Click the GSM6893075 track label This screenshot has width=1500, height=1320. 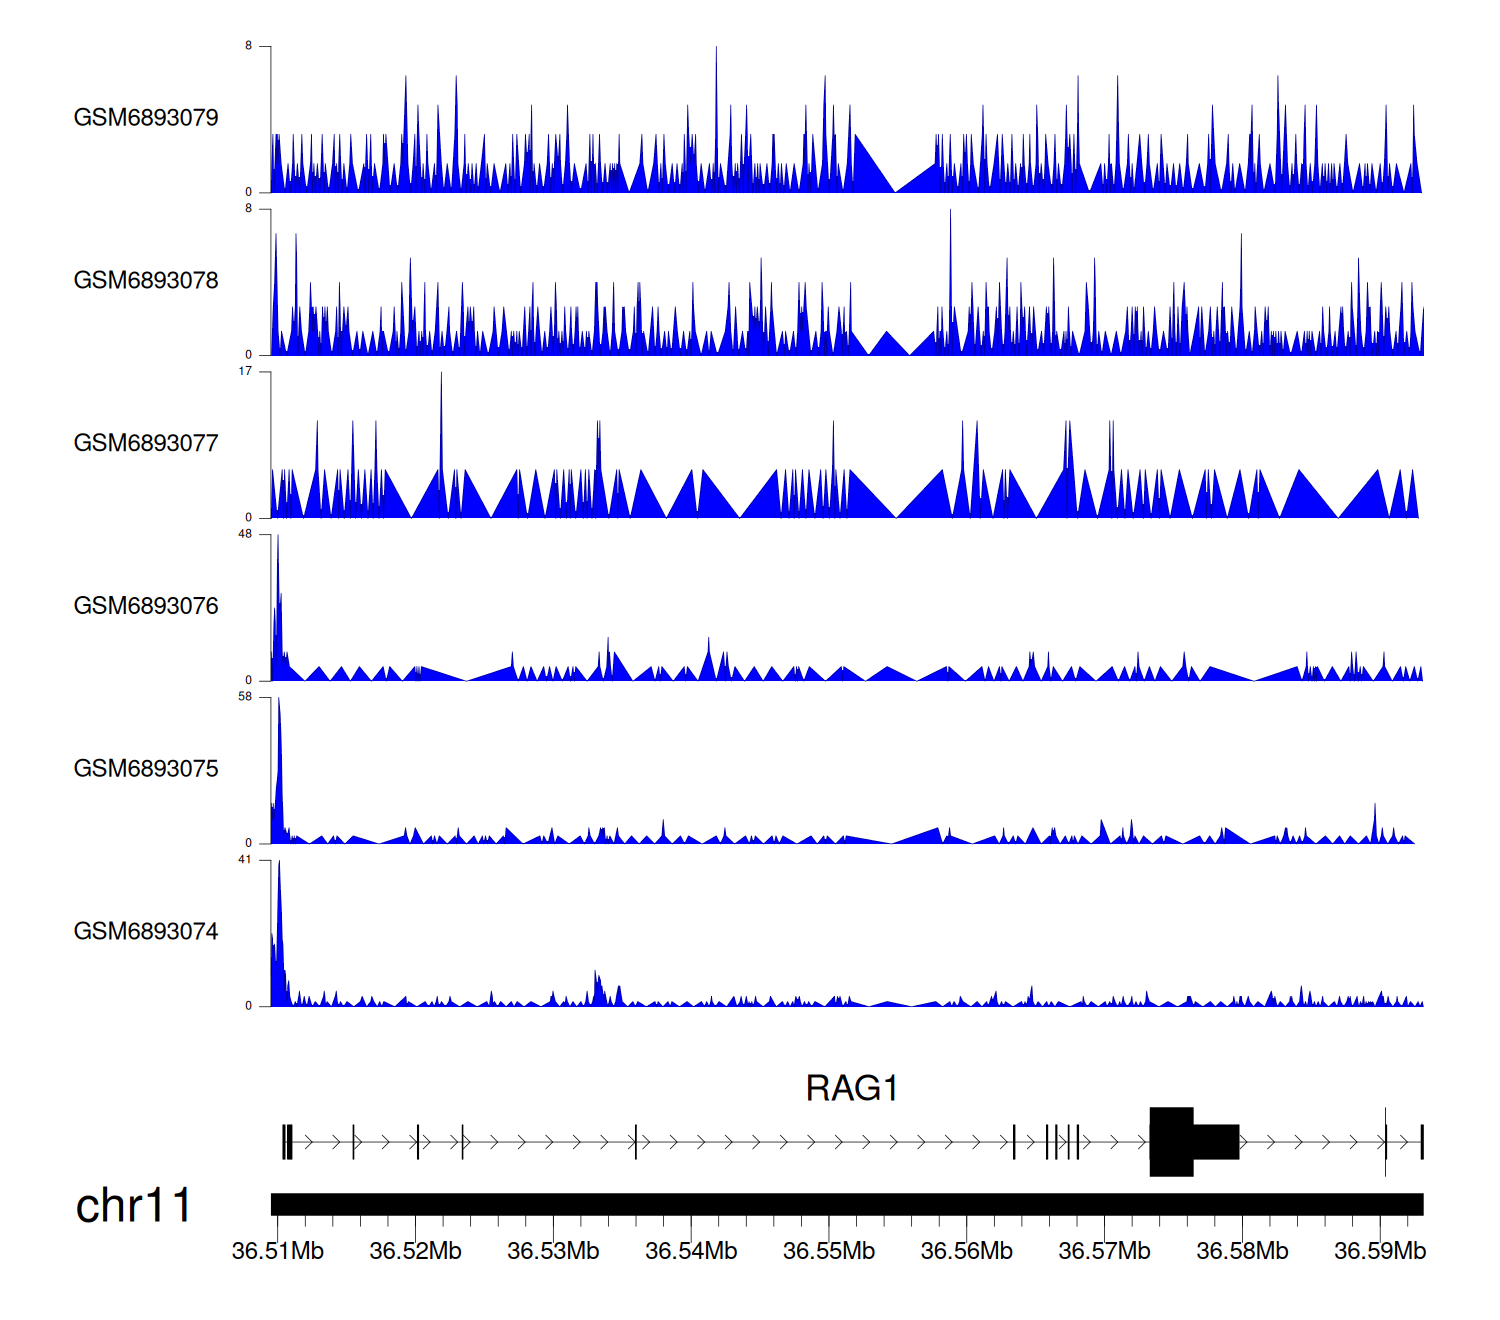pos(146,769)
